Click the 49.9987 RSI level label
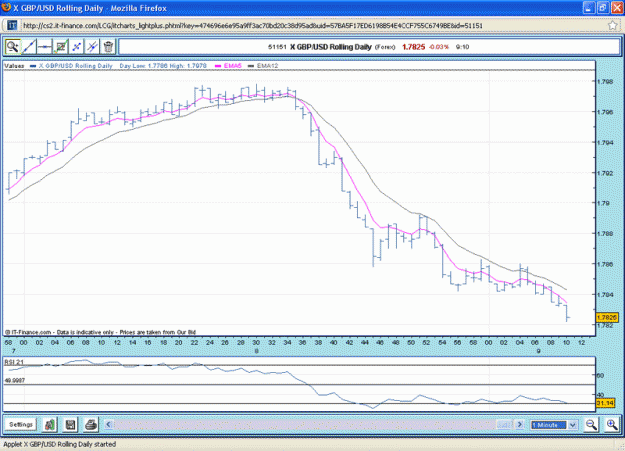Image resolution: width=625 pixels, height=451 pixels. click(x=15, y=381)
